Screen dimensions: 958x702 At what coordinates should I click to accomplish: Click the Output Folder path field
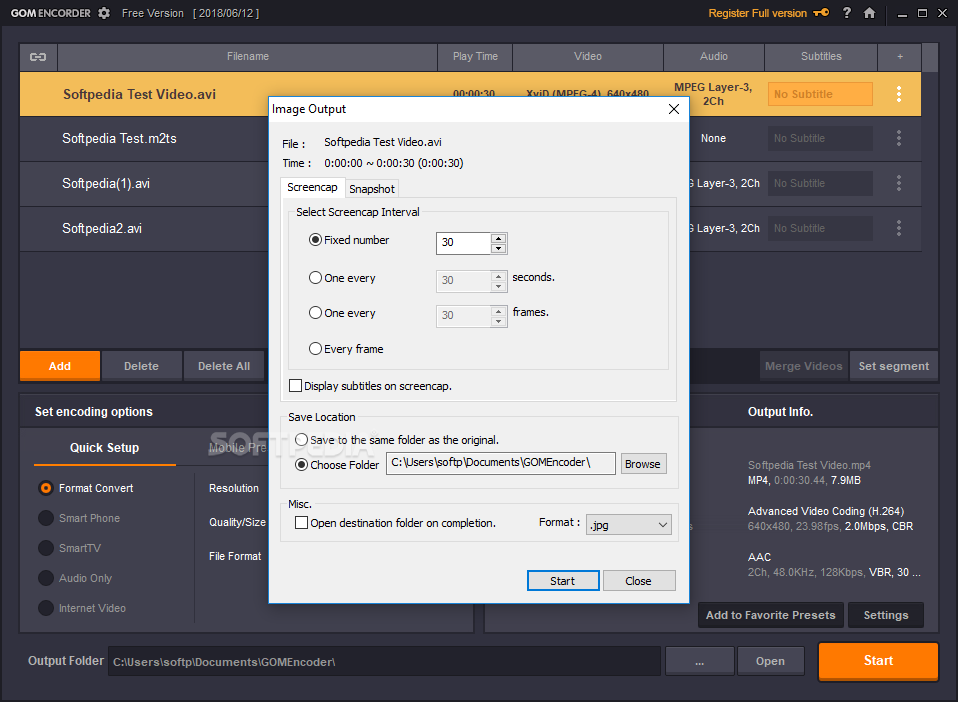click(384, 661)
